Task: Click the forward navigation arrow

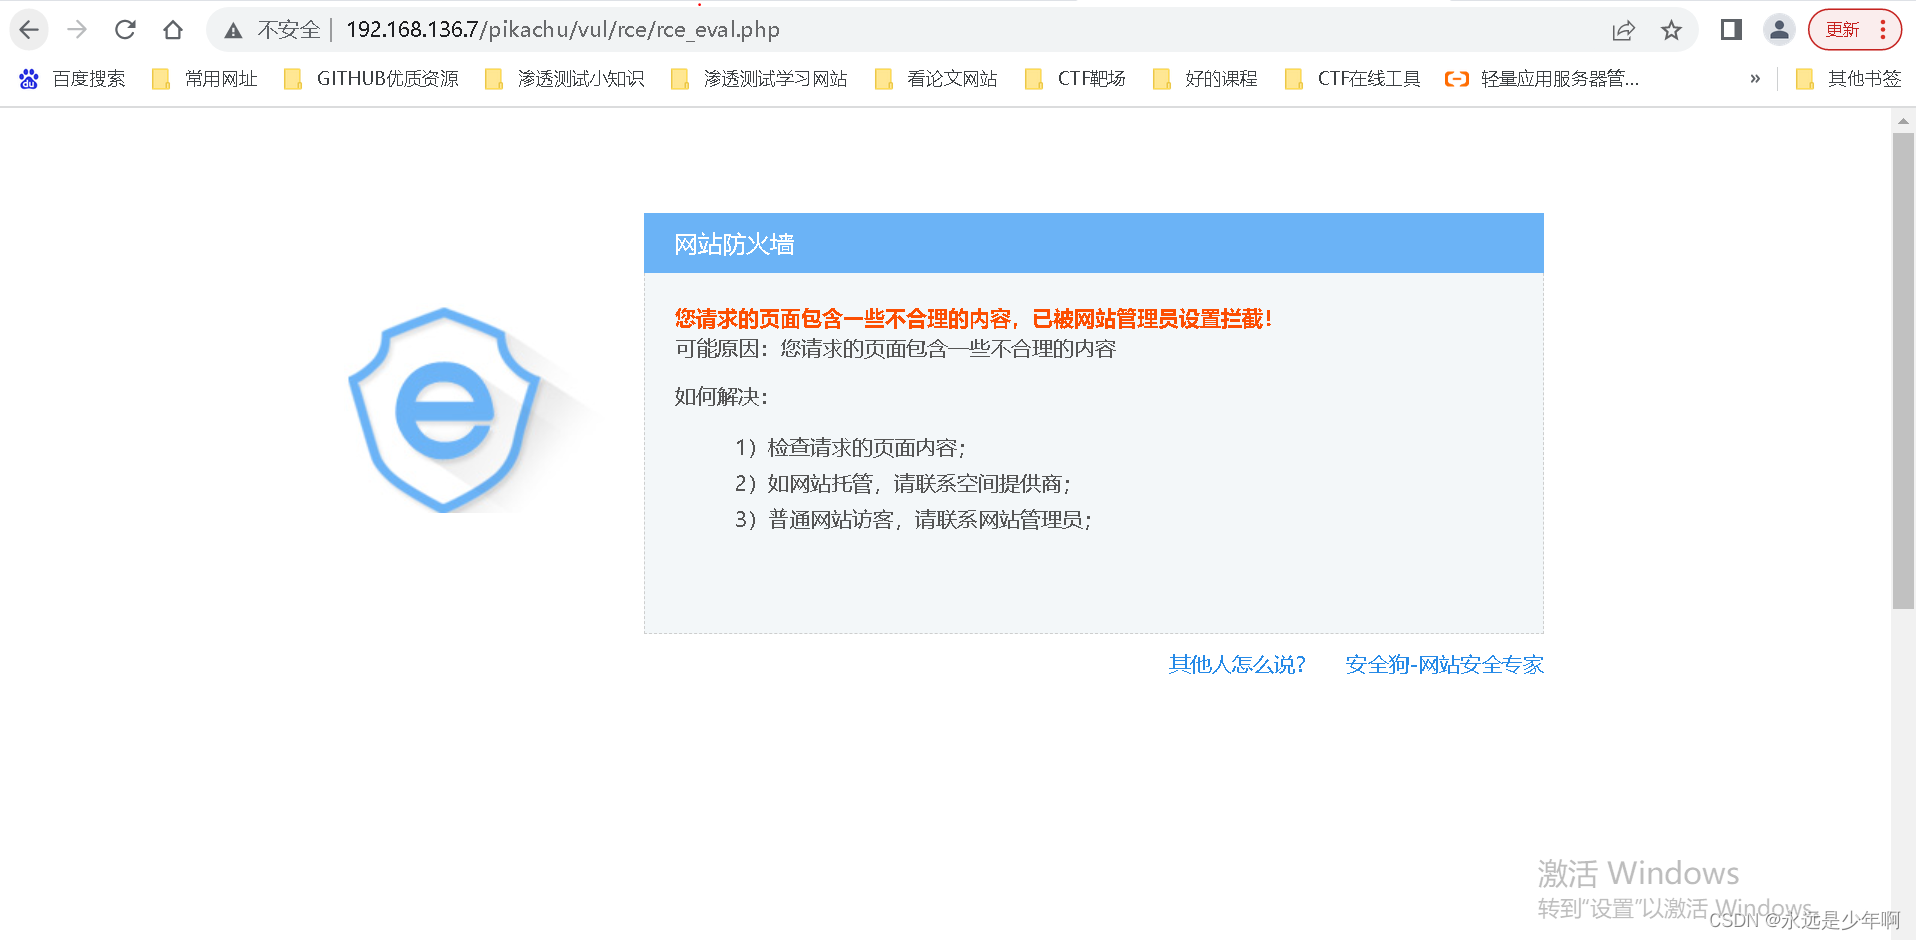Action: pyautogui.click(x=77, y=30)
